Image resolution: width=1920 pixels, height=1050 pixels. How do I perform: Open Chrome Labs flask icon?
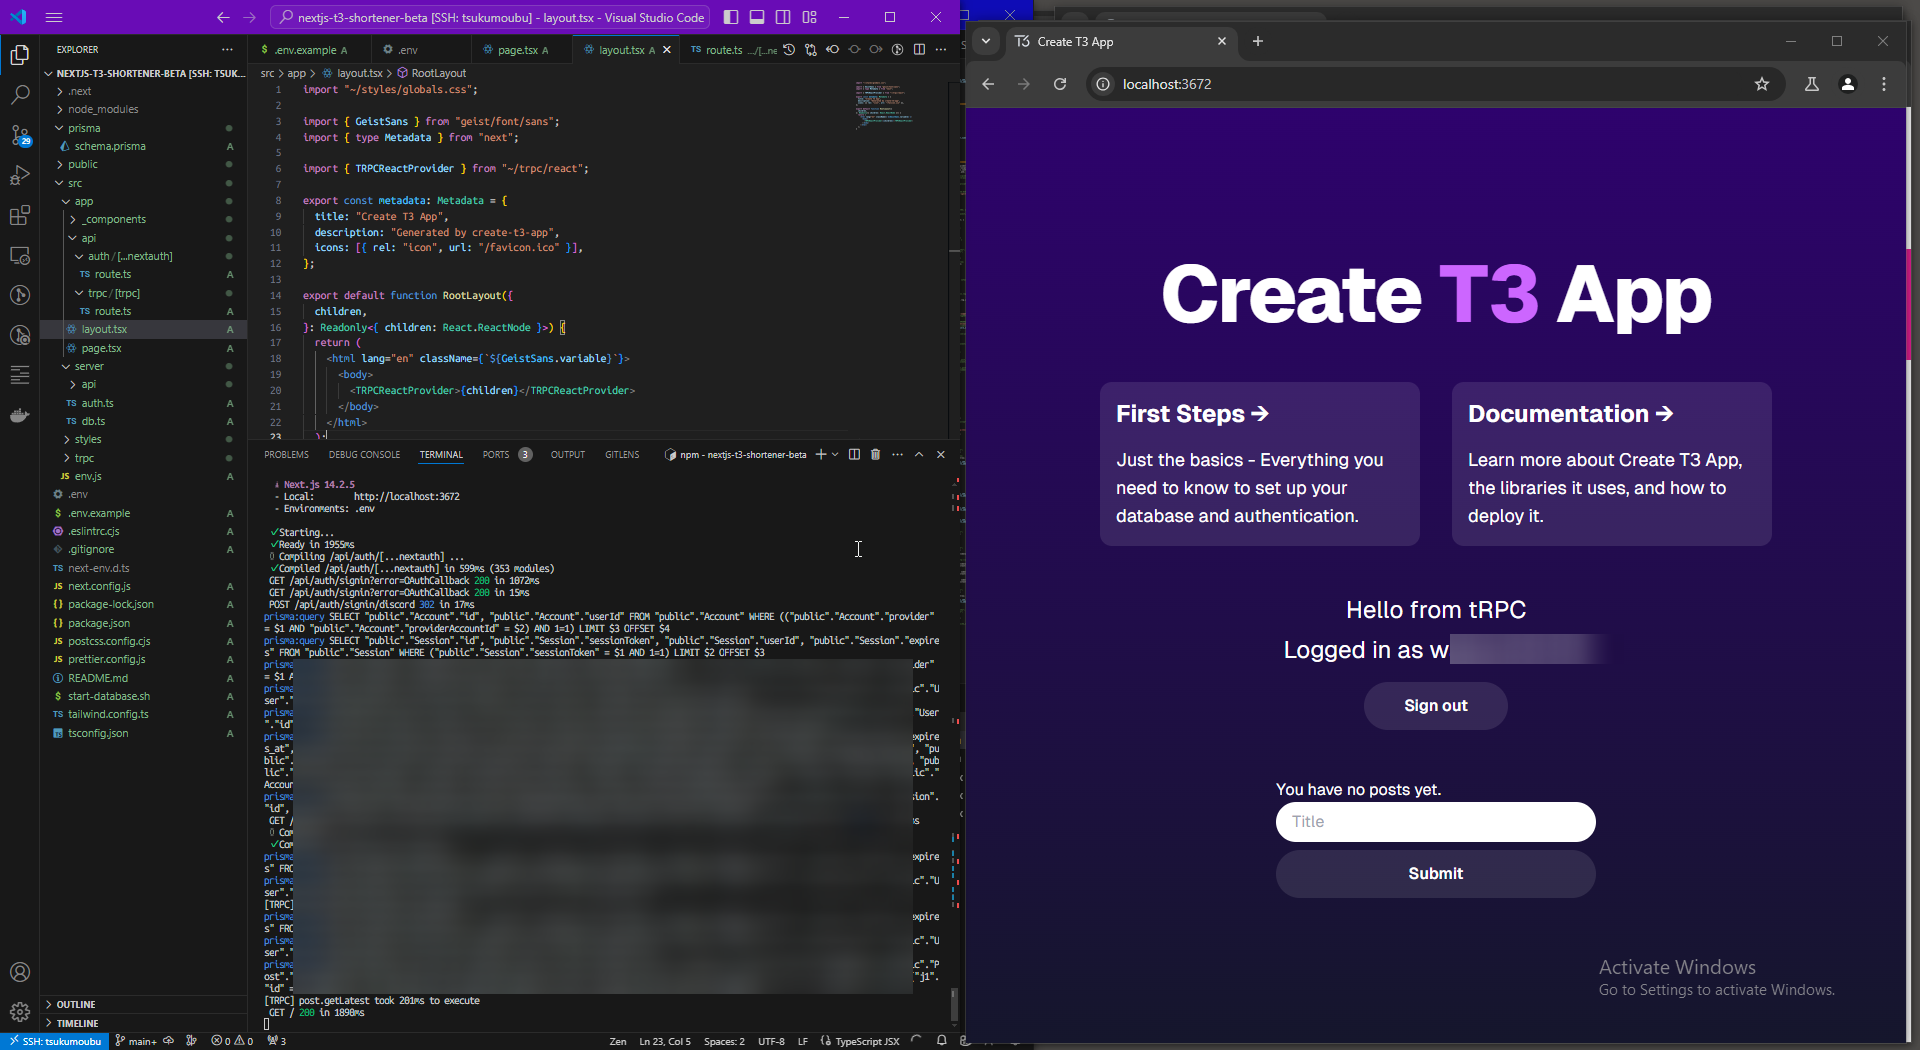click(1811, 84)
